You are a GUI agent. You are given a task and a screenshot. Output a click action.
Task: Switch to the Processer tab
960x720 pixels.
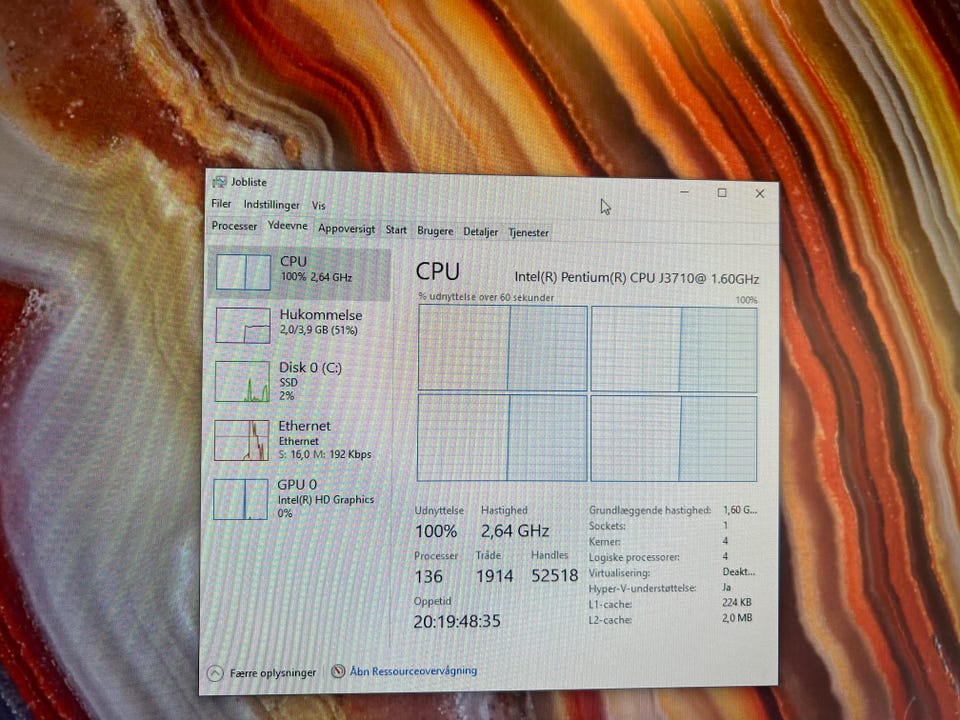[x=234, y=226]
